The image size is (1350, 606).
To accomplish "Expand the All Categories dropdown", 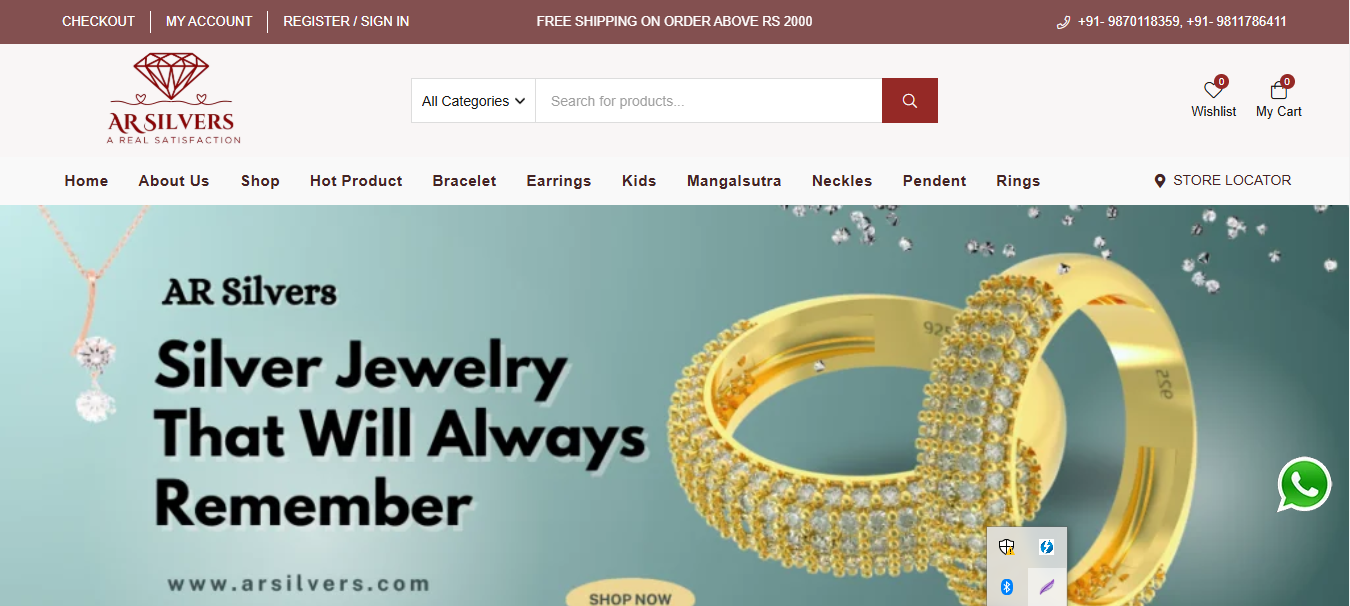I will (473, 101).
